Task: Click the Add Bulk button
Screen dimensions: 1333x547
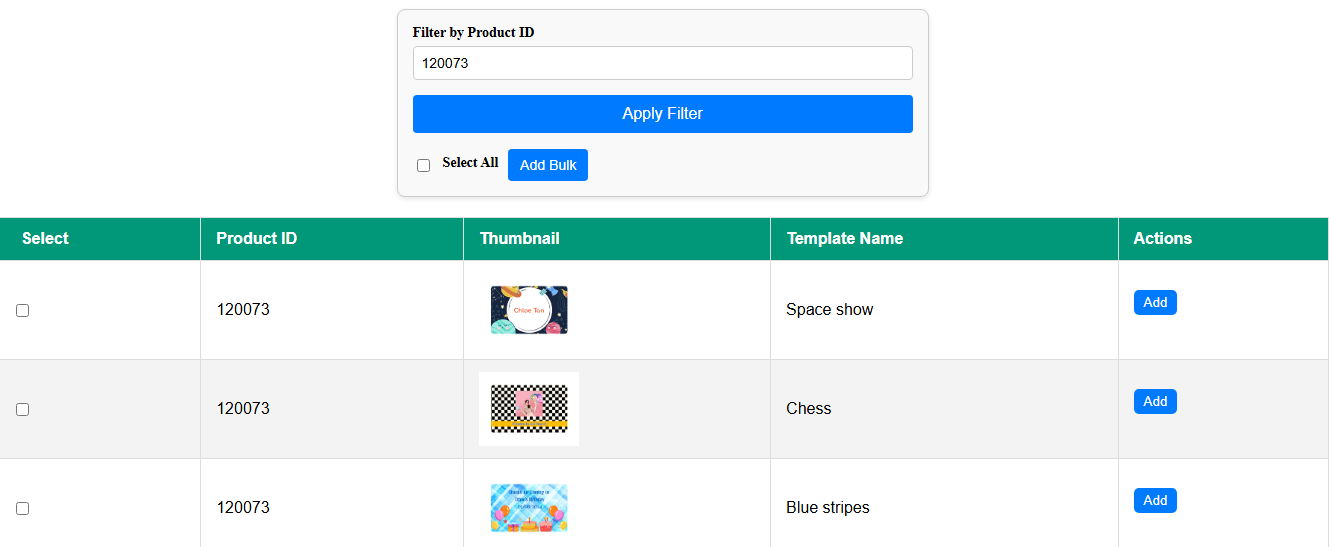Action: tap(548, 165)
